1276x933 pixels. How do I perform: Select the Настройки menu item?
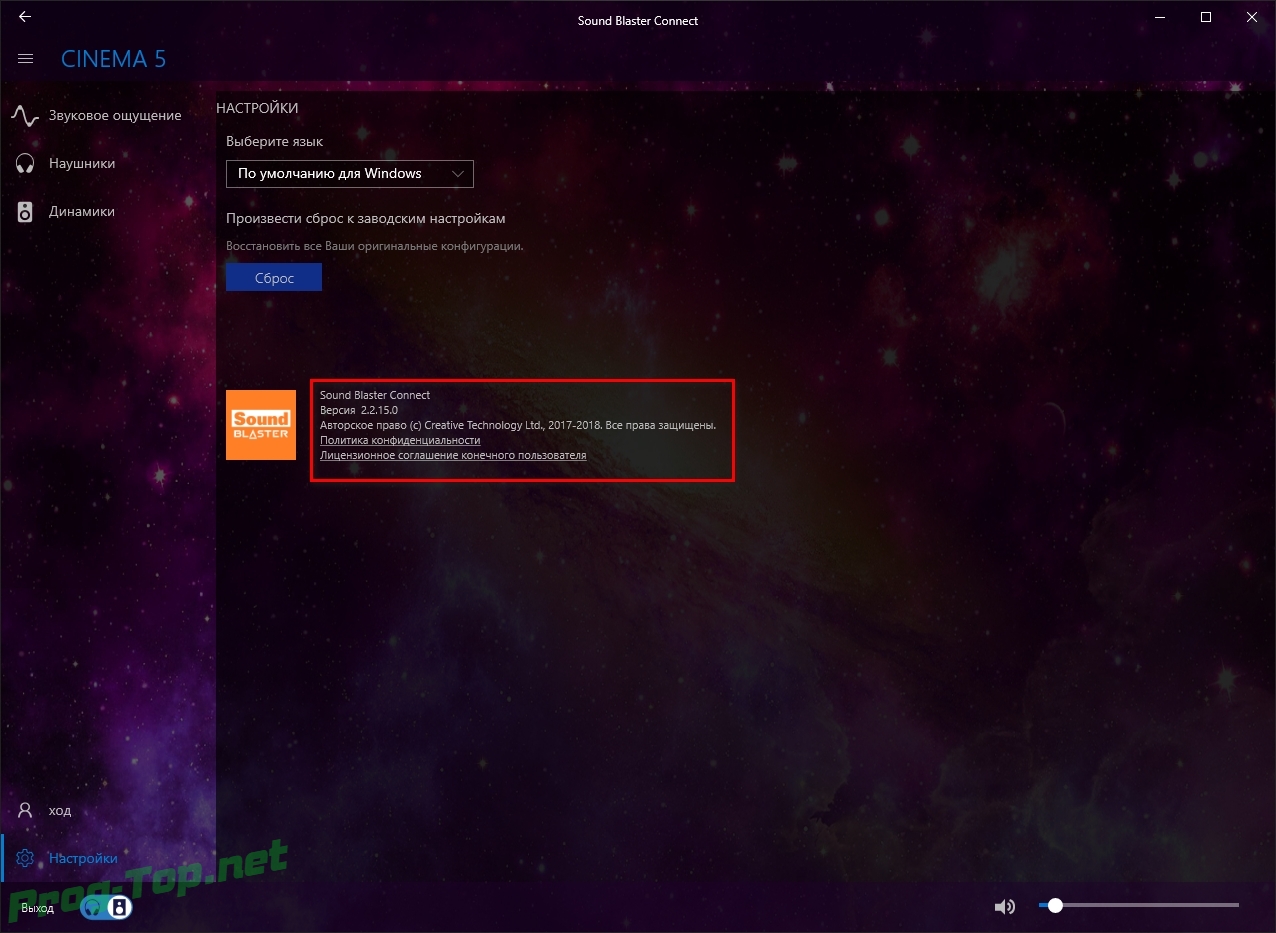pos(108,858)
